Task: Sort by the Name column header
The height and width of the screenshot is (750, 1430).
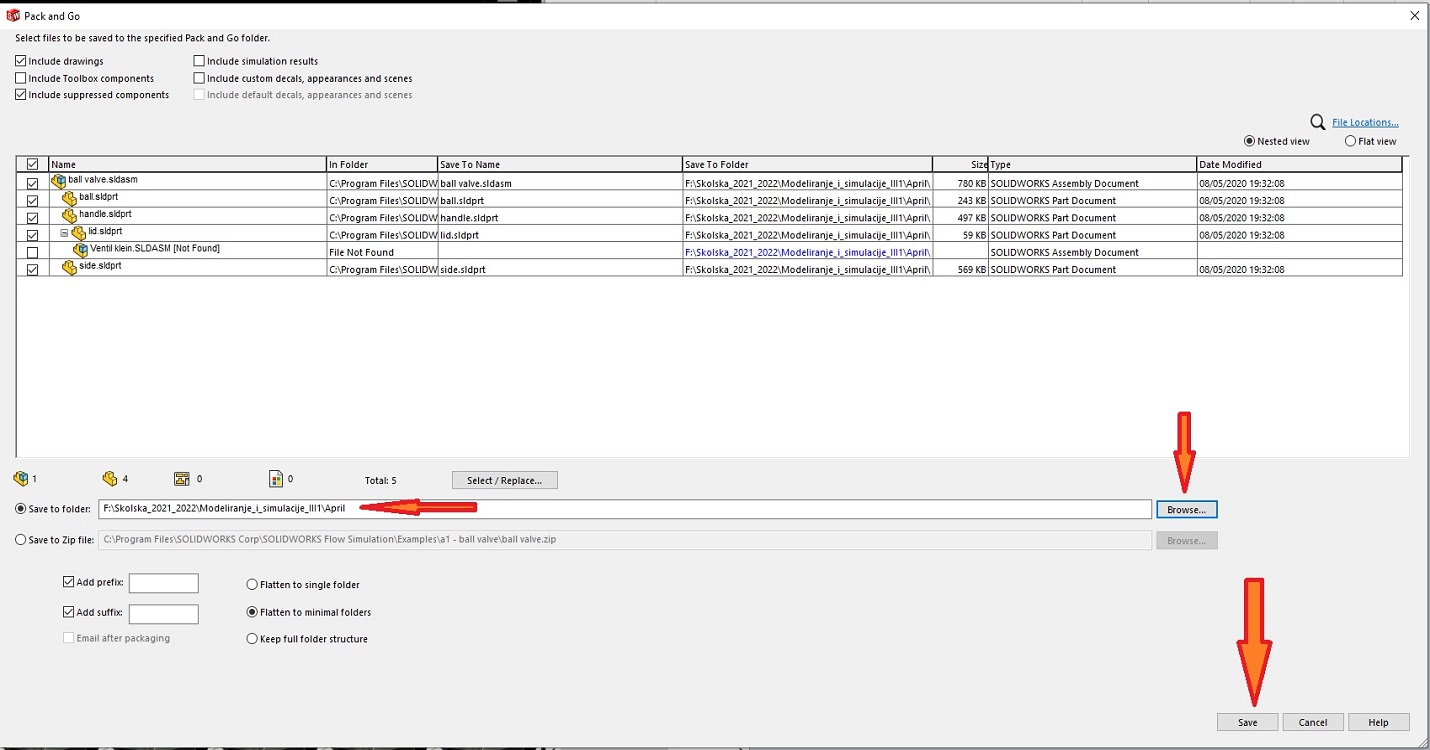Action: coord(188,164)
